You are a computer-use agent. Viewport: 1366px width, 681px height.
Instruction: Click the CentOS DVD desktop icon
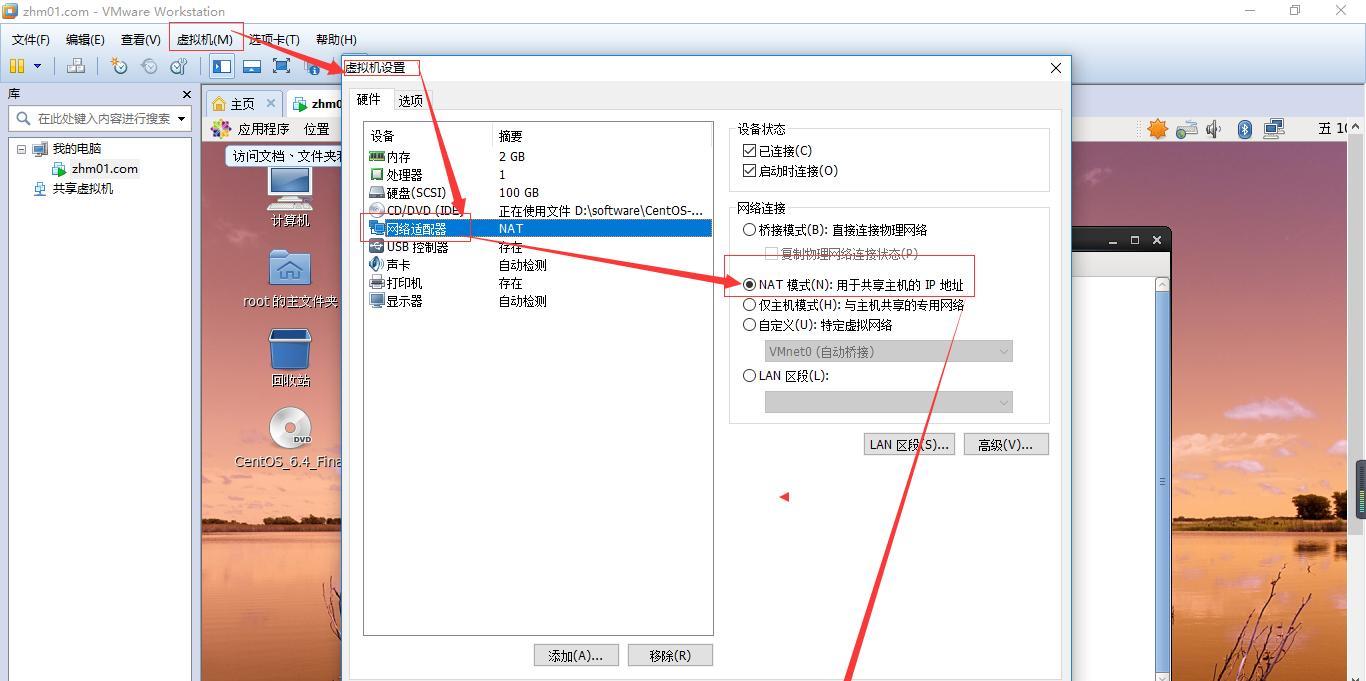click(x=289, y=438)
